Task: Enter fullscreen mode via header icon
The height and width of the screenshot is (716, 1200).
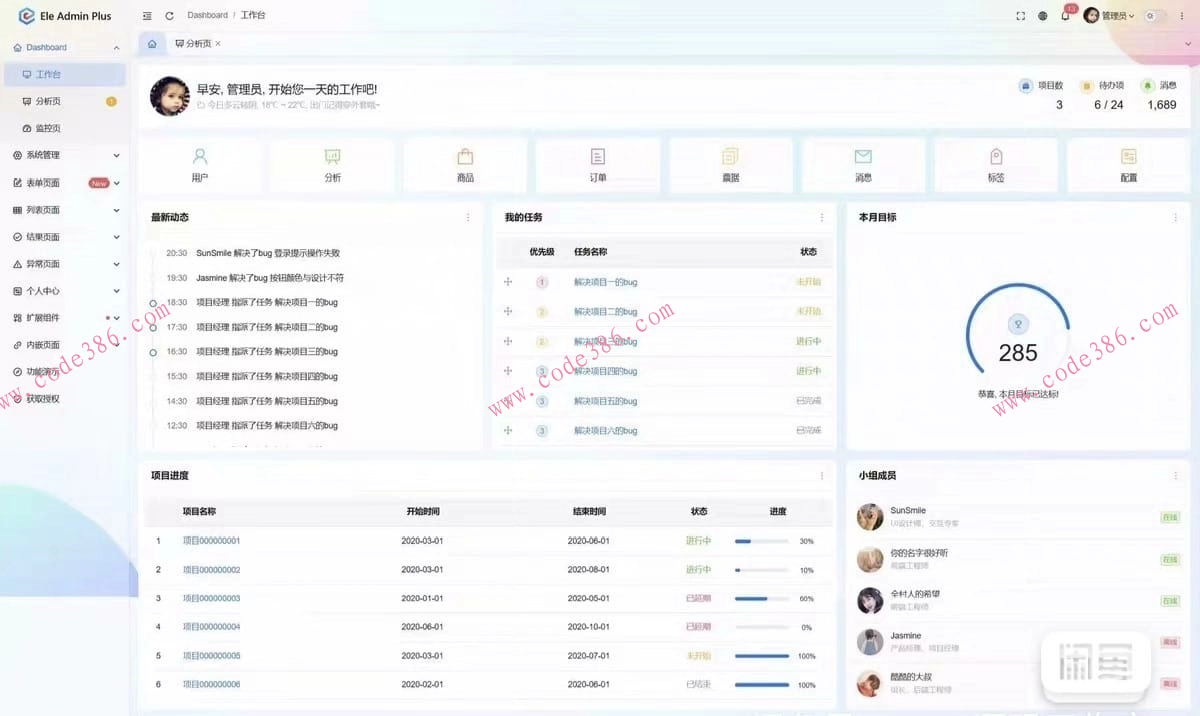Action: 1020,16
